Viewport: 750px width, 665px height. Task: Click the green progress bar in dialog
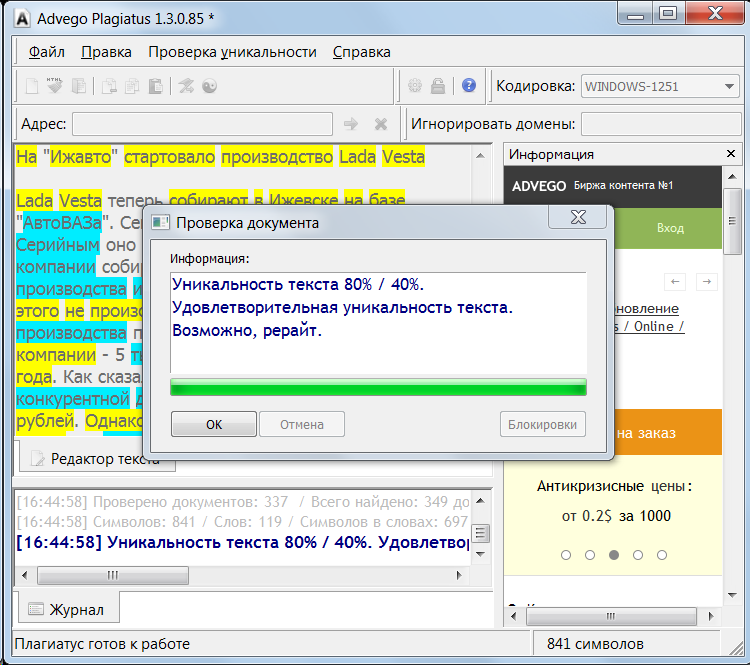[x=378, y=387]
